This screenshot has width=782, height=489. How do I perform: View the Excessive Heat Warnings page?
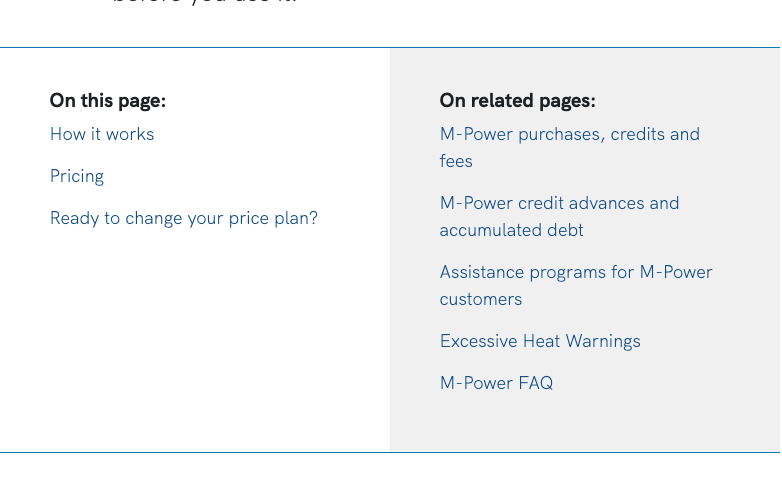[540, 341]
